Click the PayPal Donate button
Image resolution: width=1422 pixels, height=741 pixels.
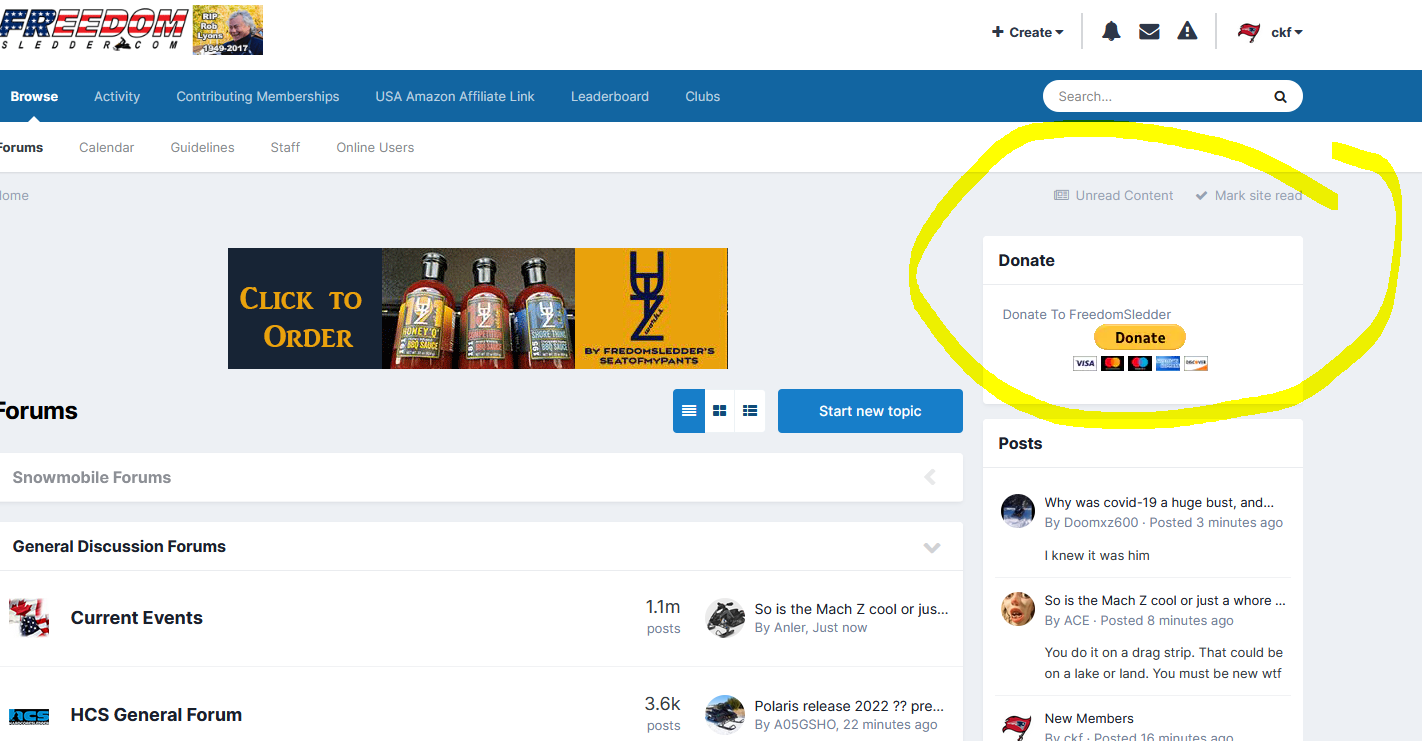[x=1140, y=337]
